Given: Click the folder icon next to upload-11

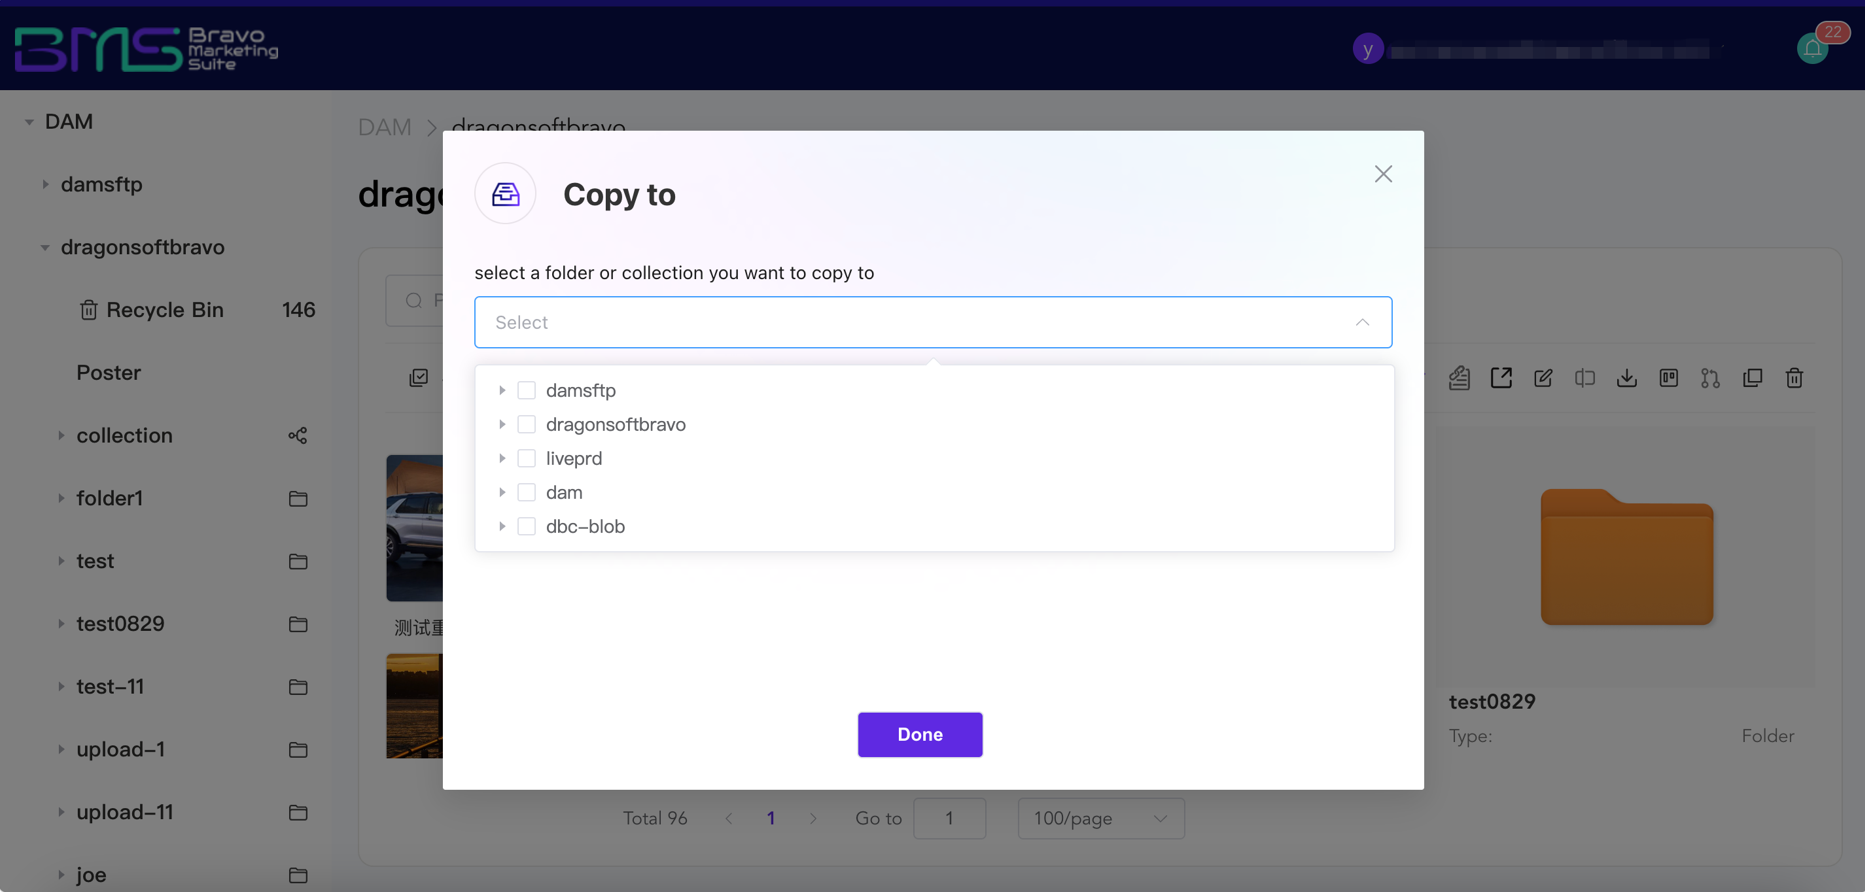Looking at the screenshot, I should pos(298,813).
